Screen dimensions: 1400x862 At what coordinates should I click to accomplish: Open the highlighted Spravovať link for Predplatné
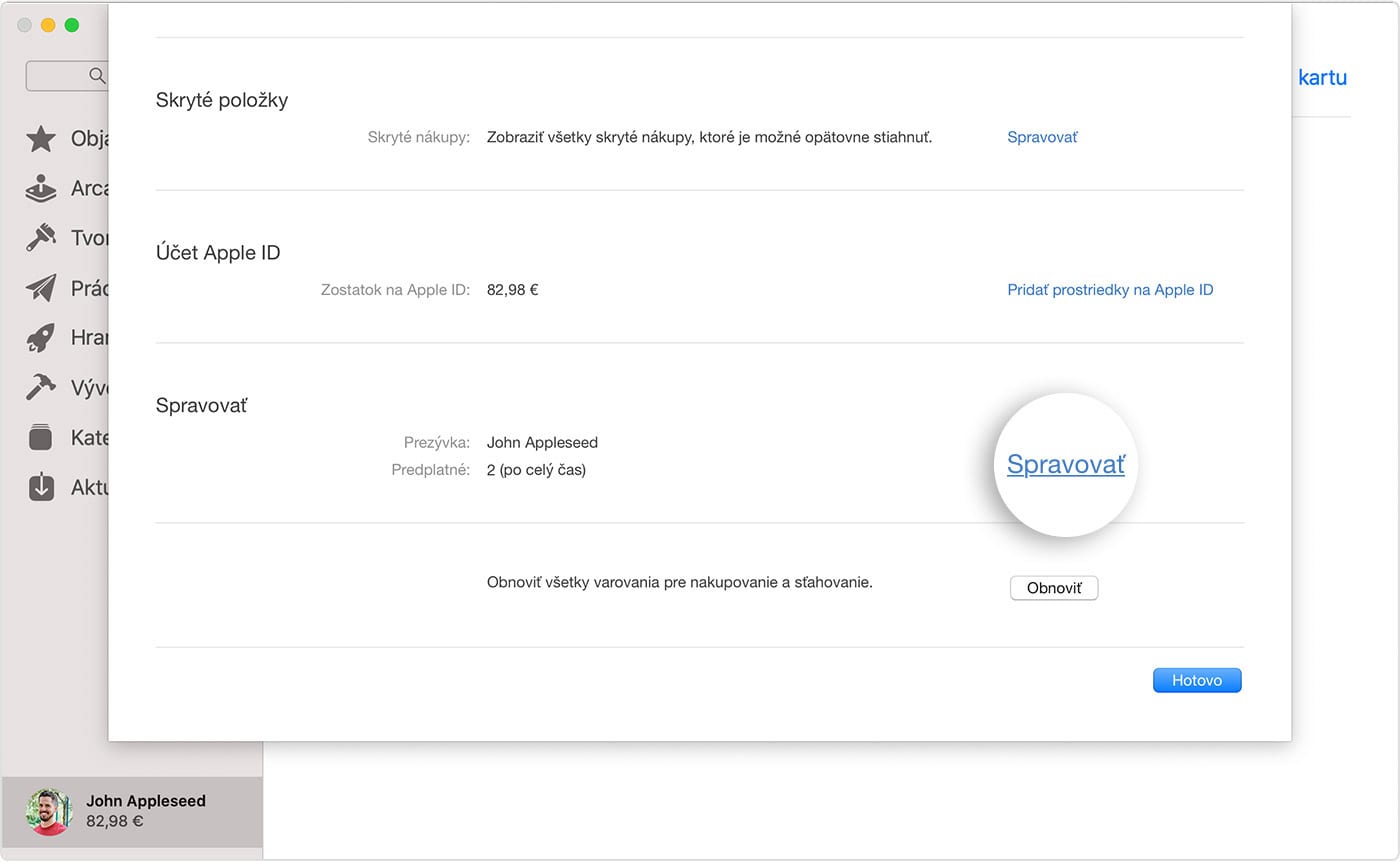pos(1065,465)
